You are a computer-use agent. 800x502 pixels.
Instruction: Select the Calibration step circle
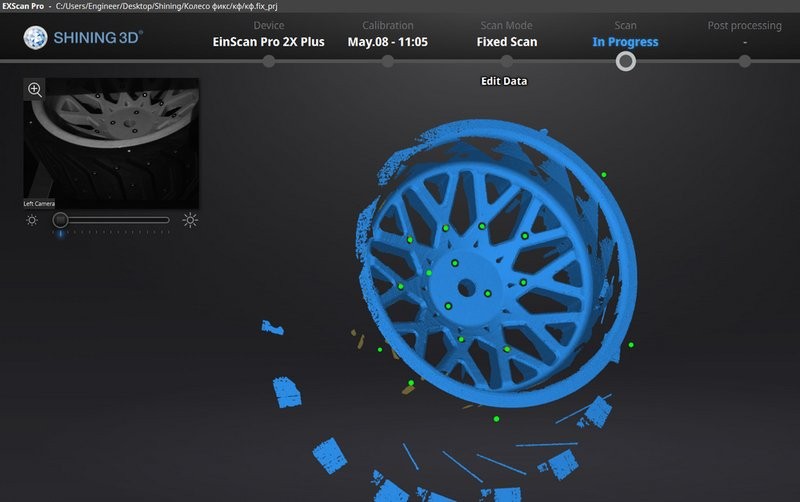click(387, 61)
